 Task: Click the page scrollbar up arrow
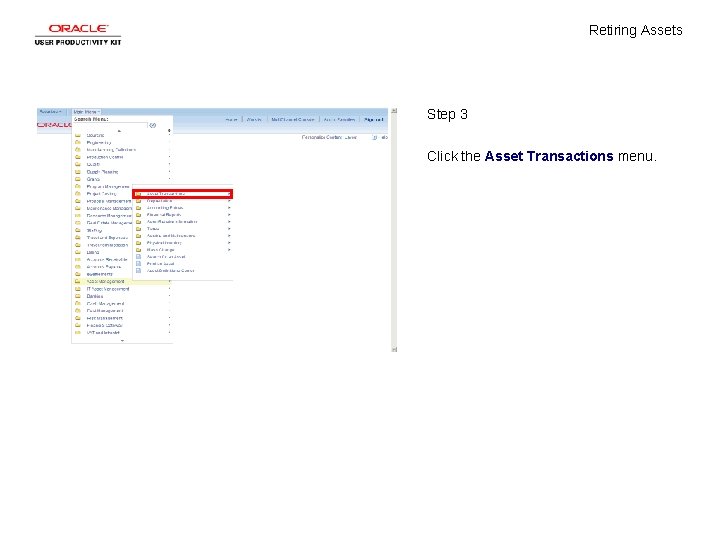click(x=394, y=111)
